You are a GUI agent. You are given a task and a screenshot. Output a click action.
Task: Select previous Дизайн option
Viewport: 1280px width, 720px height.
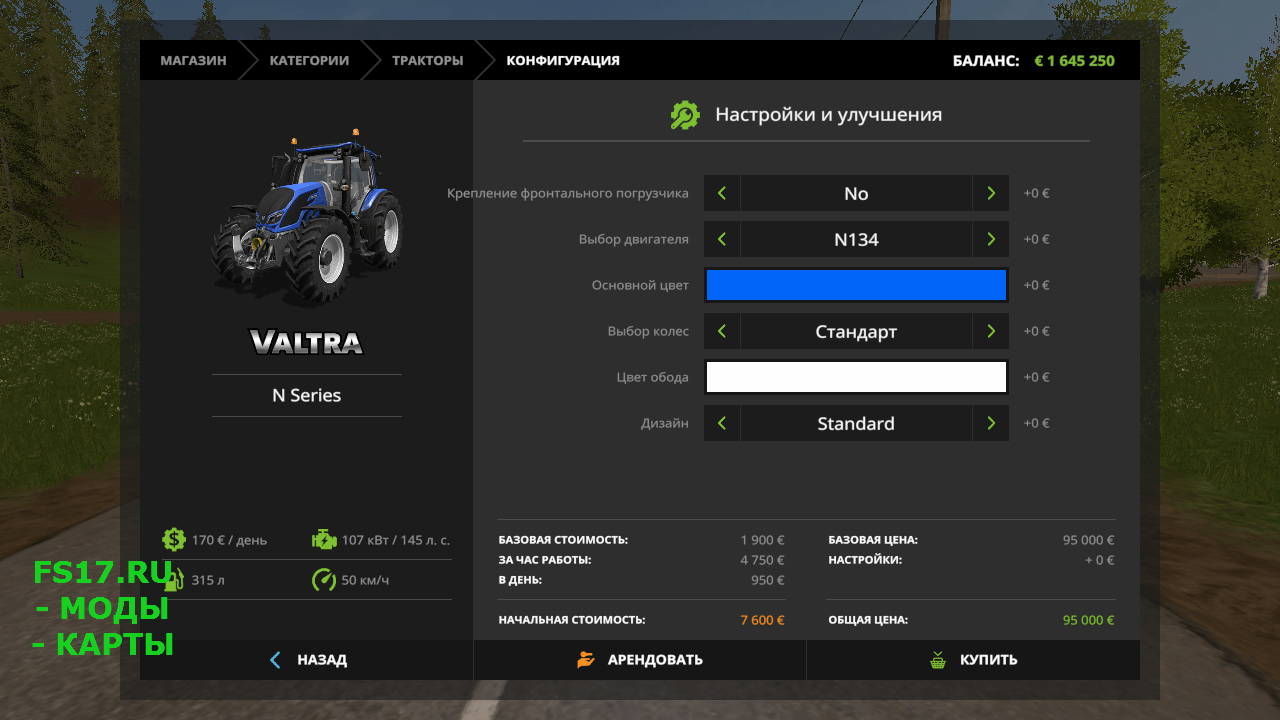point(722,423)
